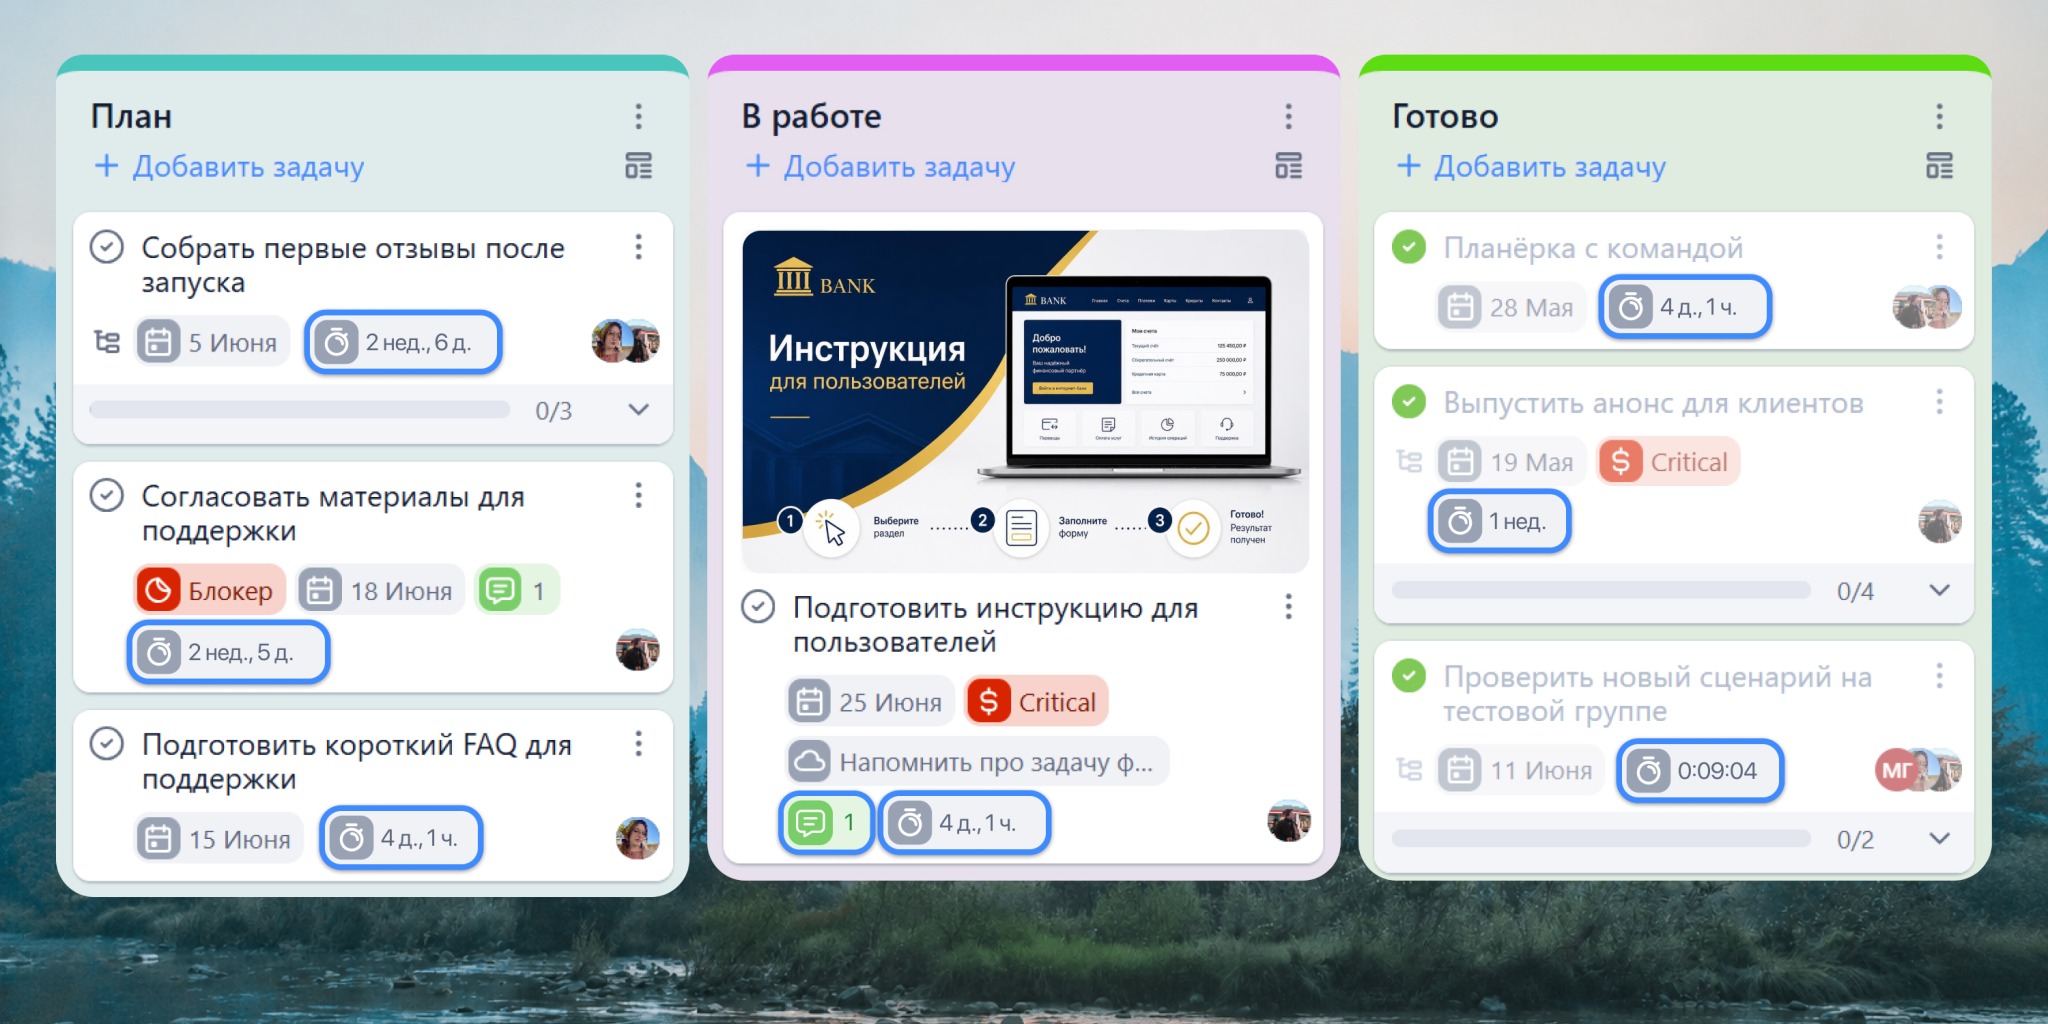Open timer badge on FAQ для поддержки card
Screen dimensions: 2048x1024
(401, 838)
